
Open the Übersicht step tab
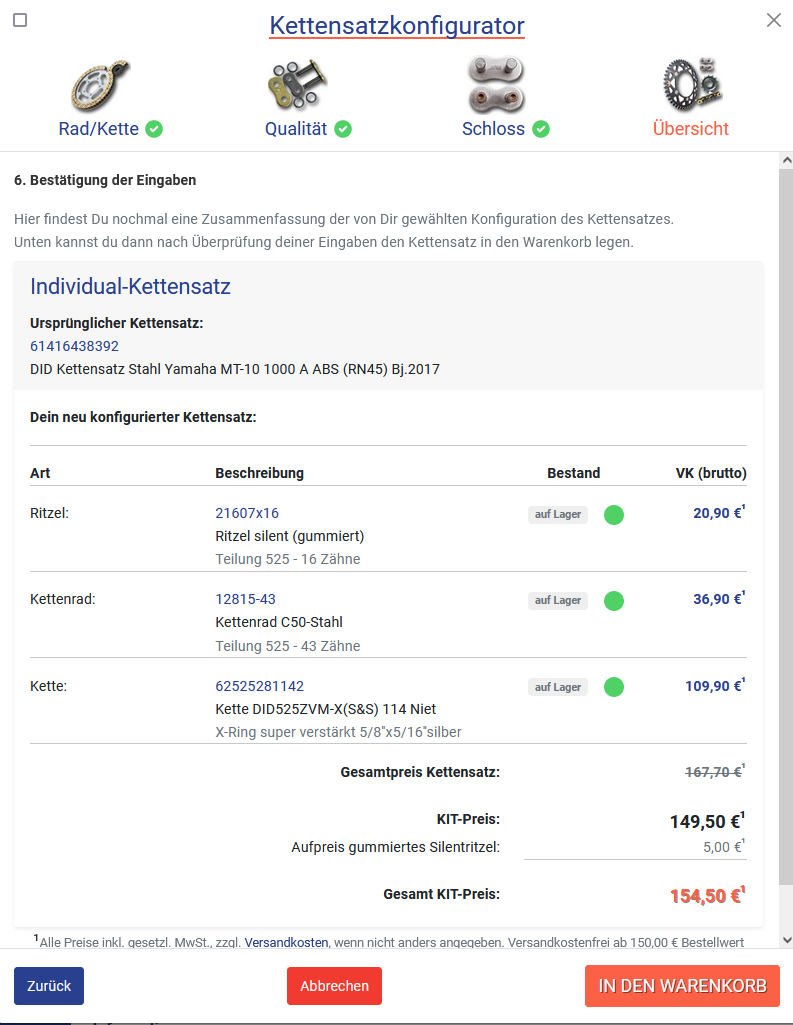[x=690, y=129]
